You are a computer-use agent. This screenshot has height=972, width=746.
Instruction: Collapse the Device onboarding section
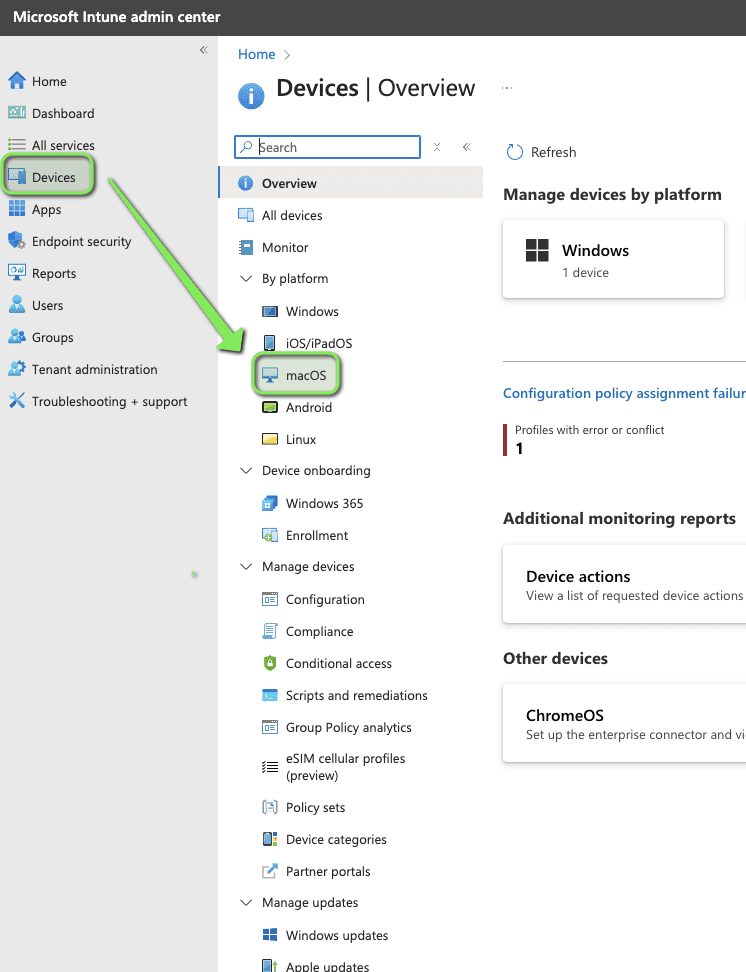click(x=246, y=471)
